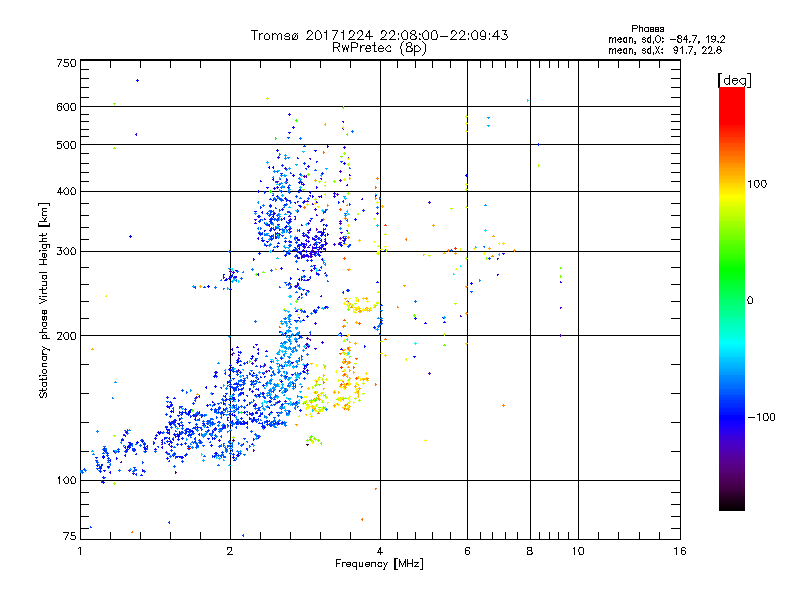This screenshot has height=600, width=800.
Task: Click the x-axis tick label '4'
Action: (x=380, y=551)
